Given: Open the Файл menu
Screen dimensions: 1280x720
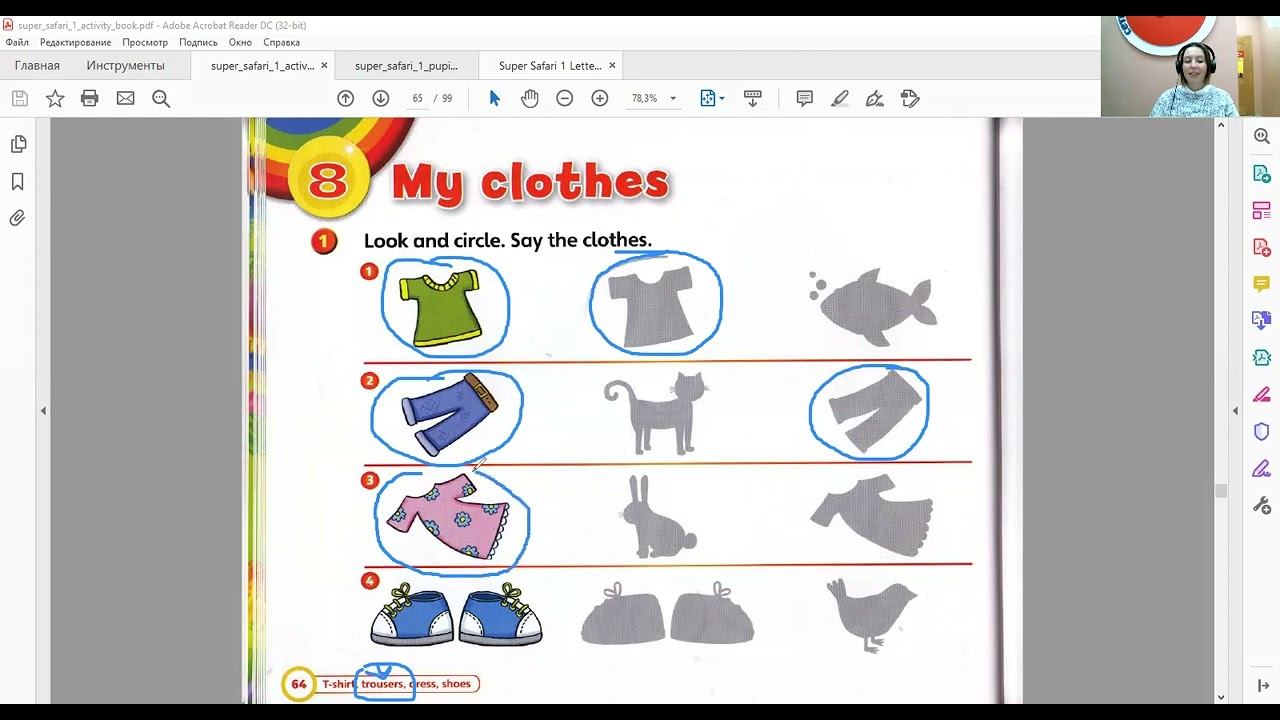Looking at the screenshot, I should tap(17, 42).
